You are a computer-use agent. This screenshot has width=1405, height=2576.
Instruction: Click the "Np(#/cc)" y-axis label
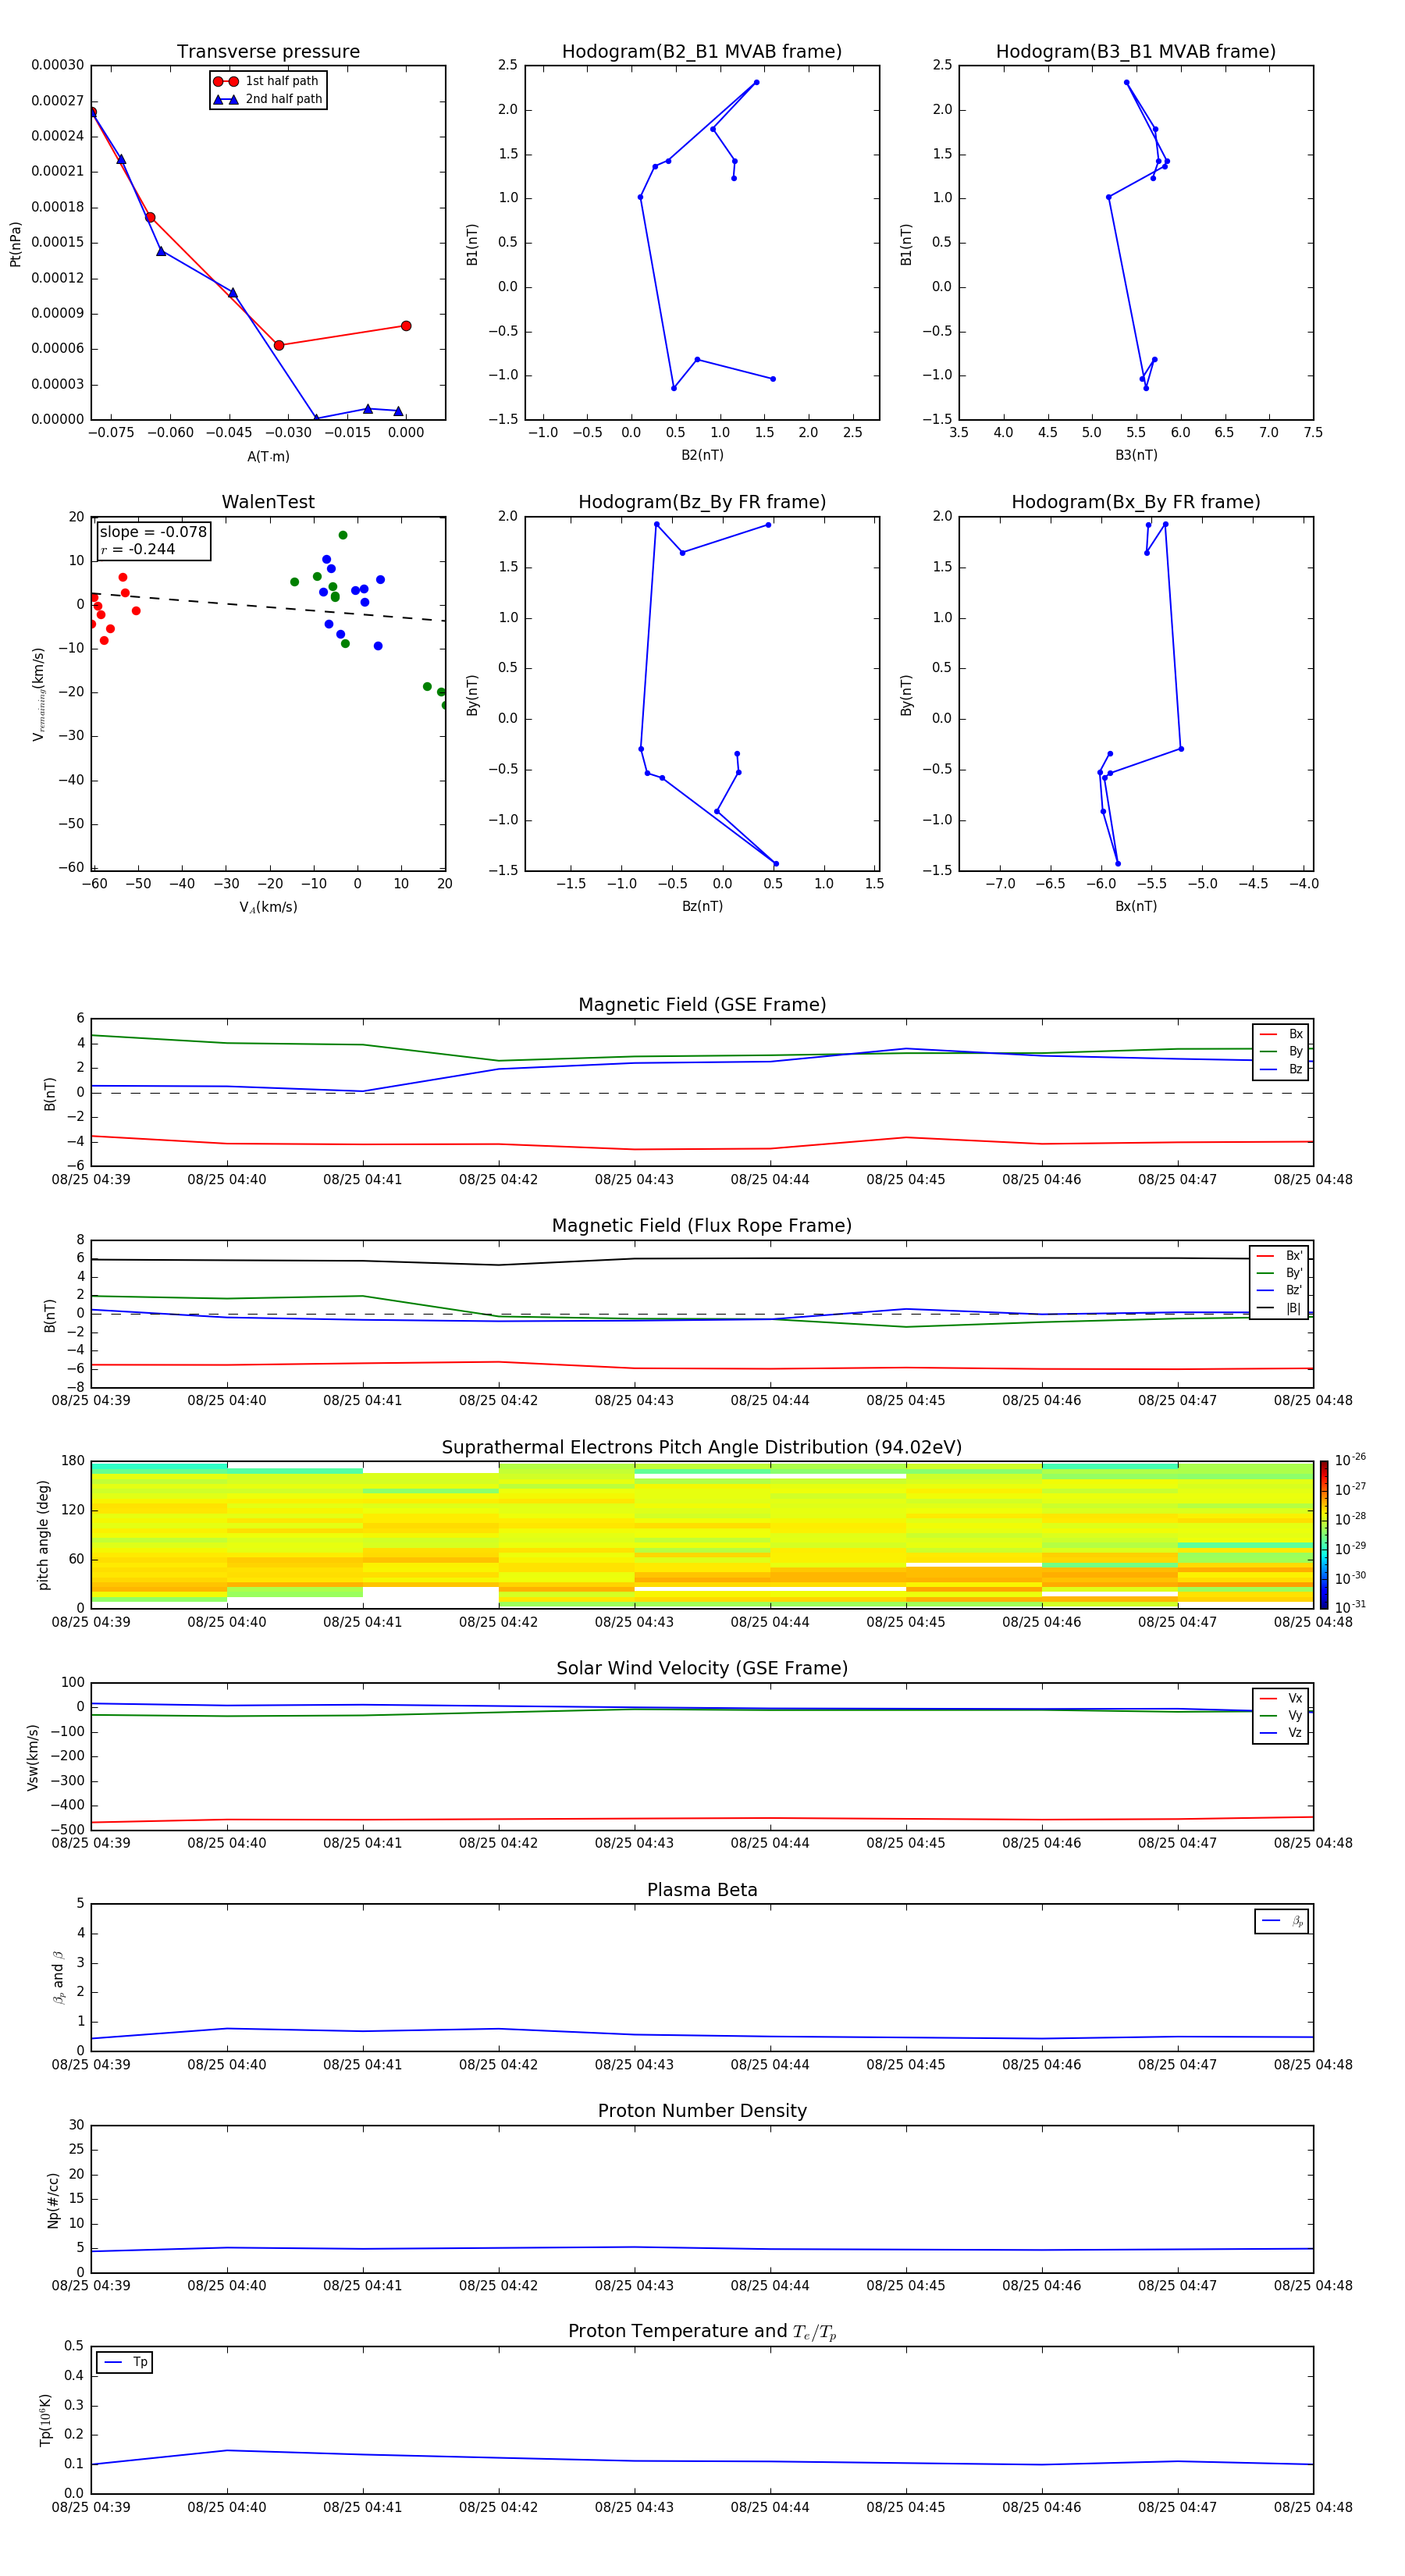(53, 2200)
